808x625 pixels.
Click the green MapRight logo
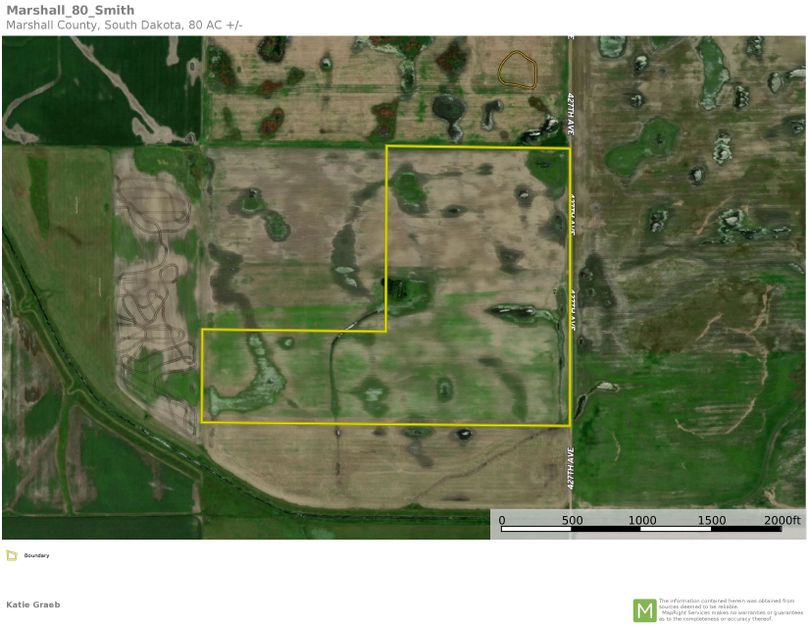(x=644, y=609)
